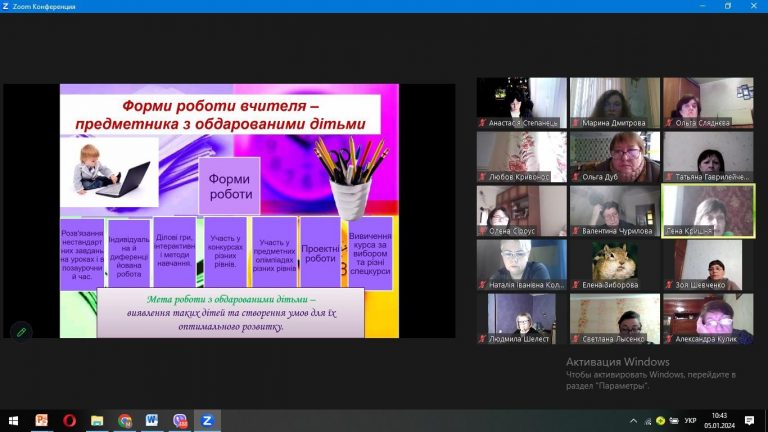768x432 pixels.
Task: Open PowerPoint from the taskbar
Action: pos(42,421)
